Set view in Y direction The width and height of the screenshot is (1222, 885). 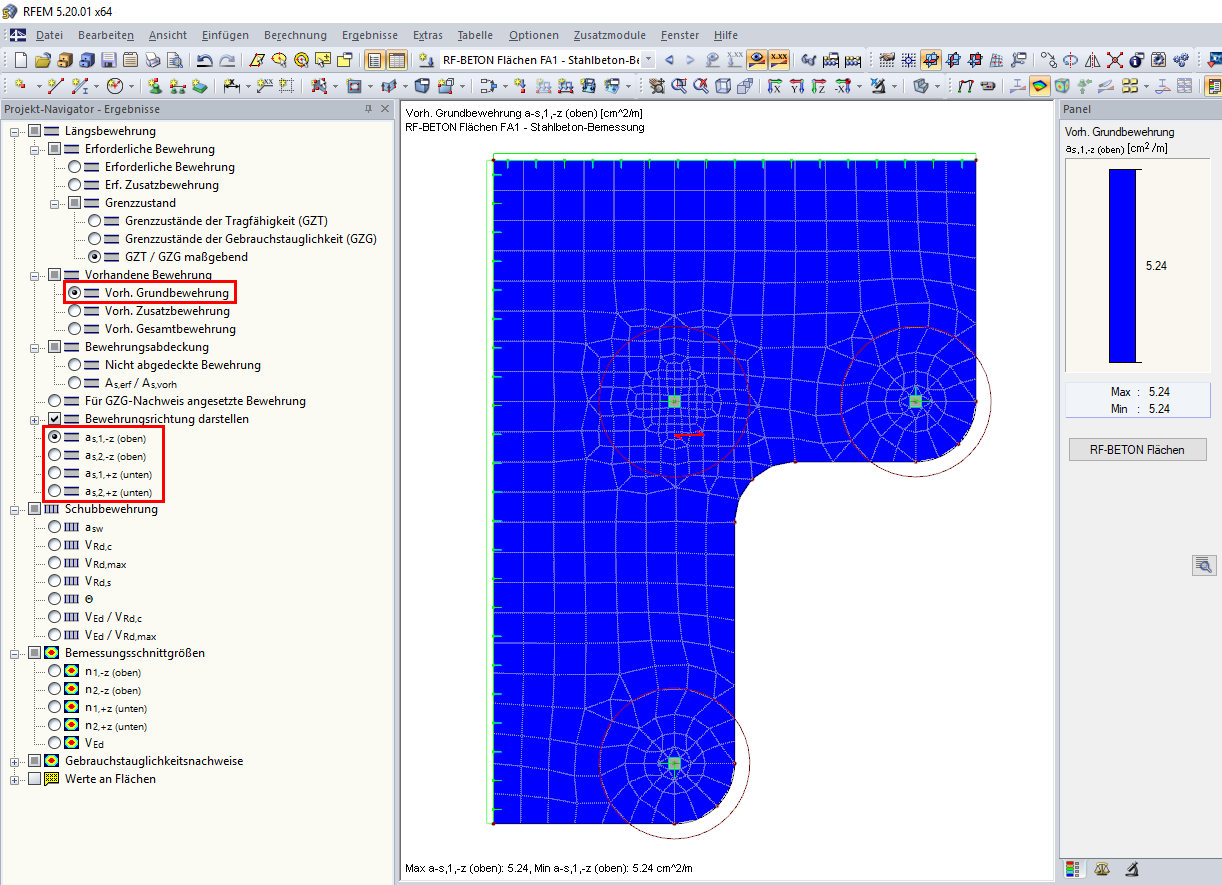[x=797, y=86]
